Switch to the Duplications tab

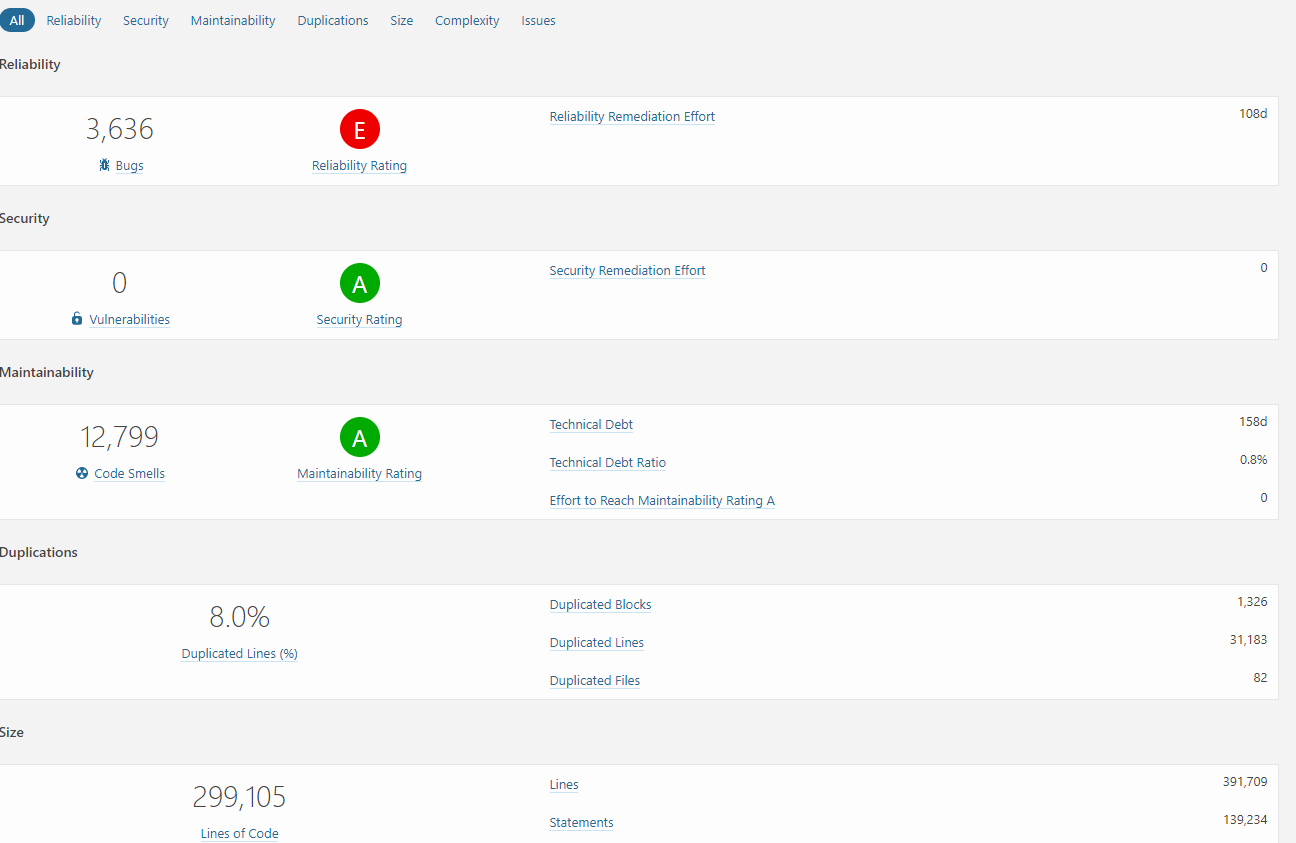[x=332, y=20]
